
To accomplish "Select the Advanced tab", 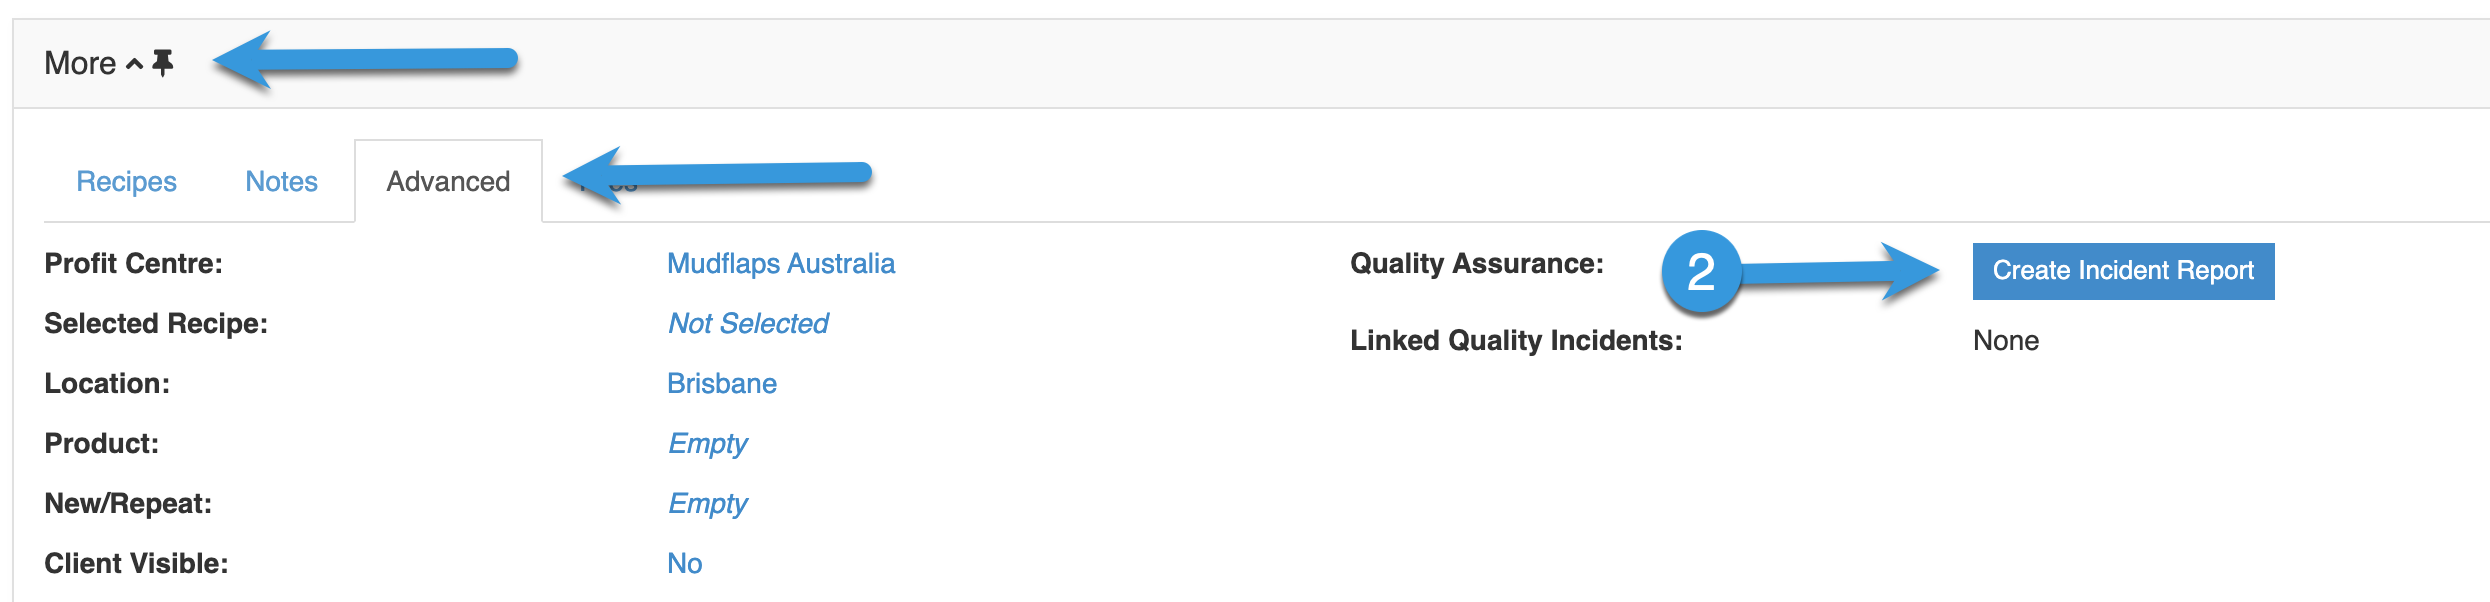I will (x=448, y=181).
